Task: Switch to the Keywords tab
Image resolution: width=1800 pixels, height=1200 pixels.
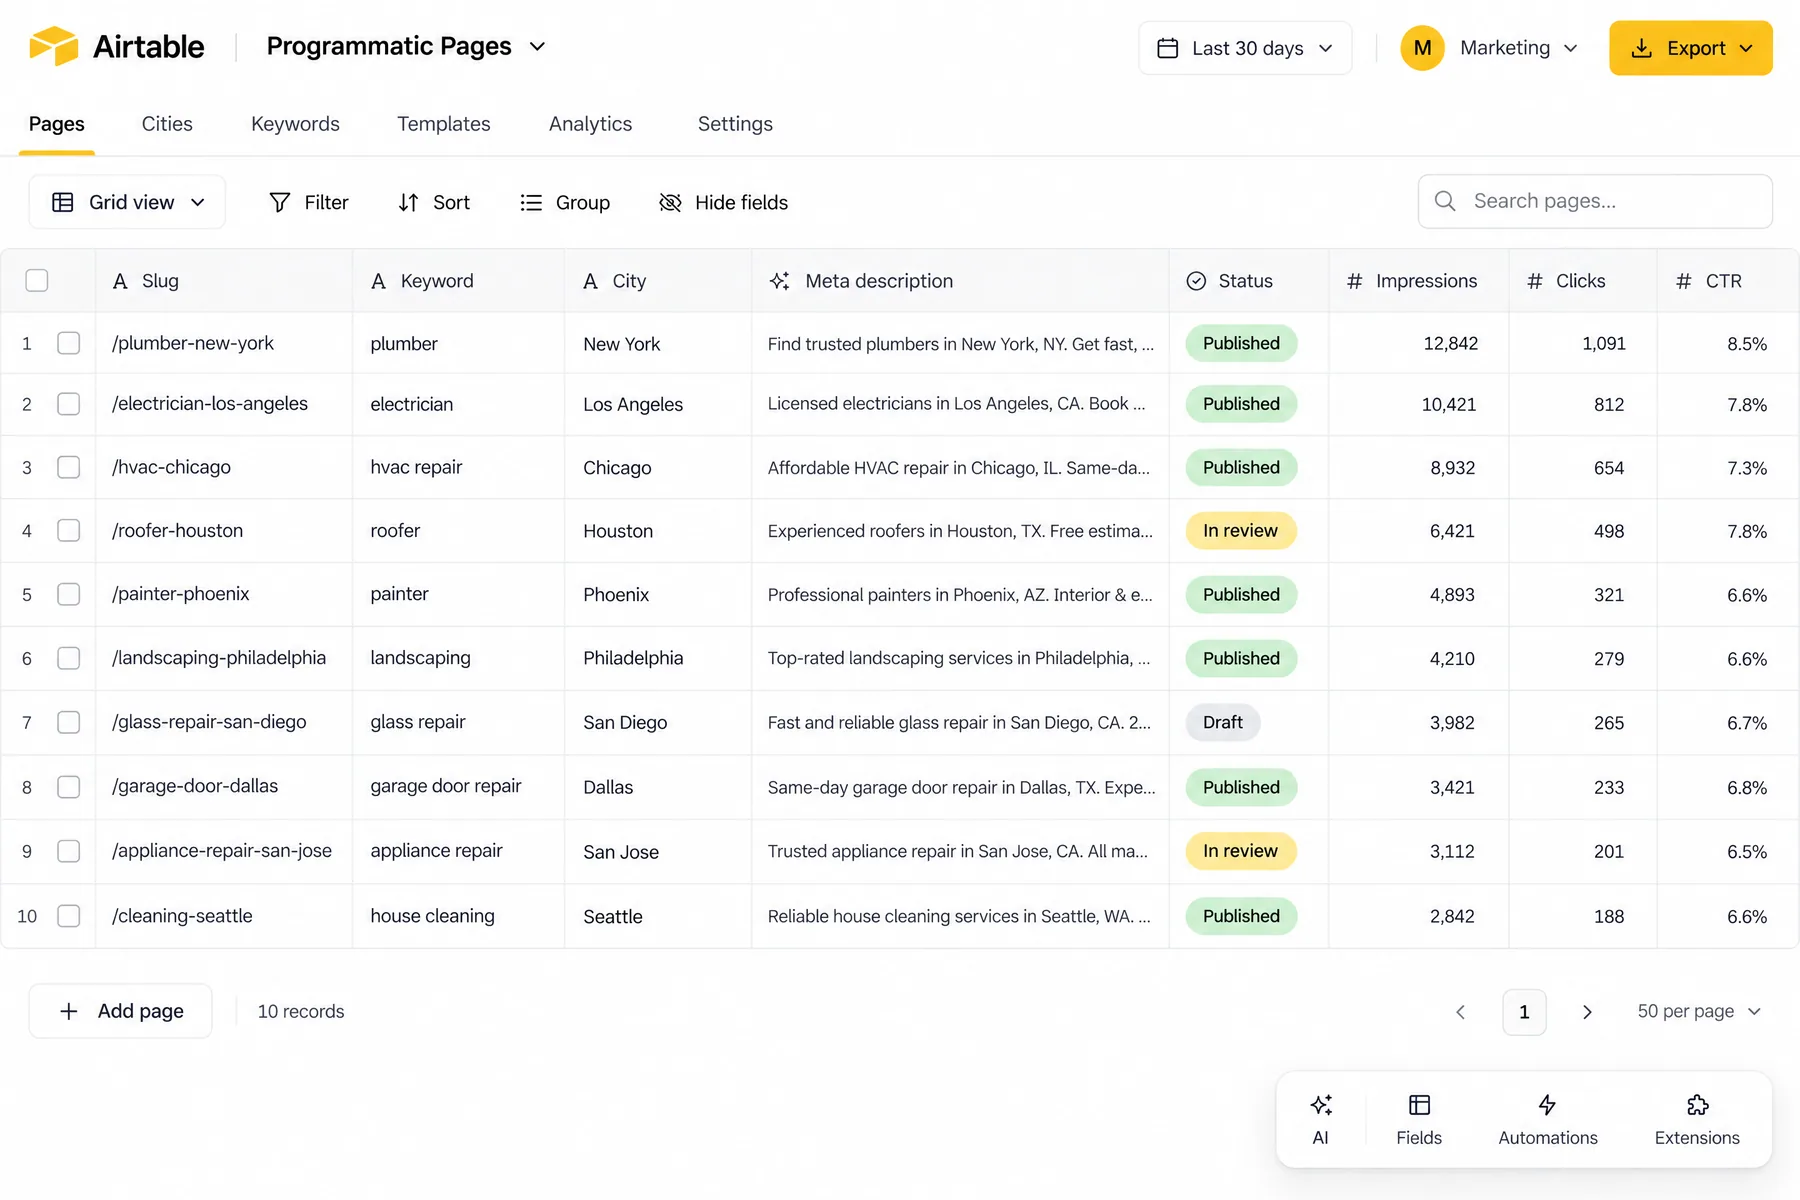Action: tap(295, 124)
